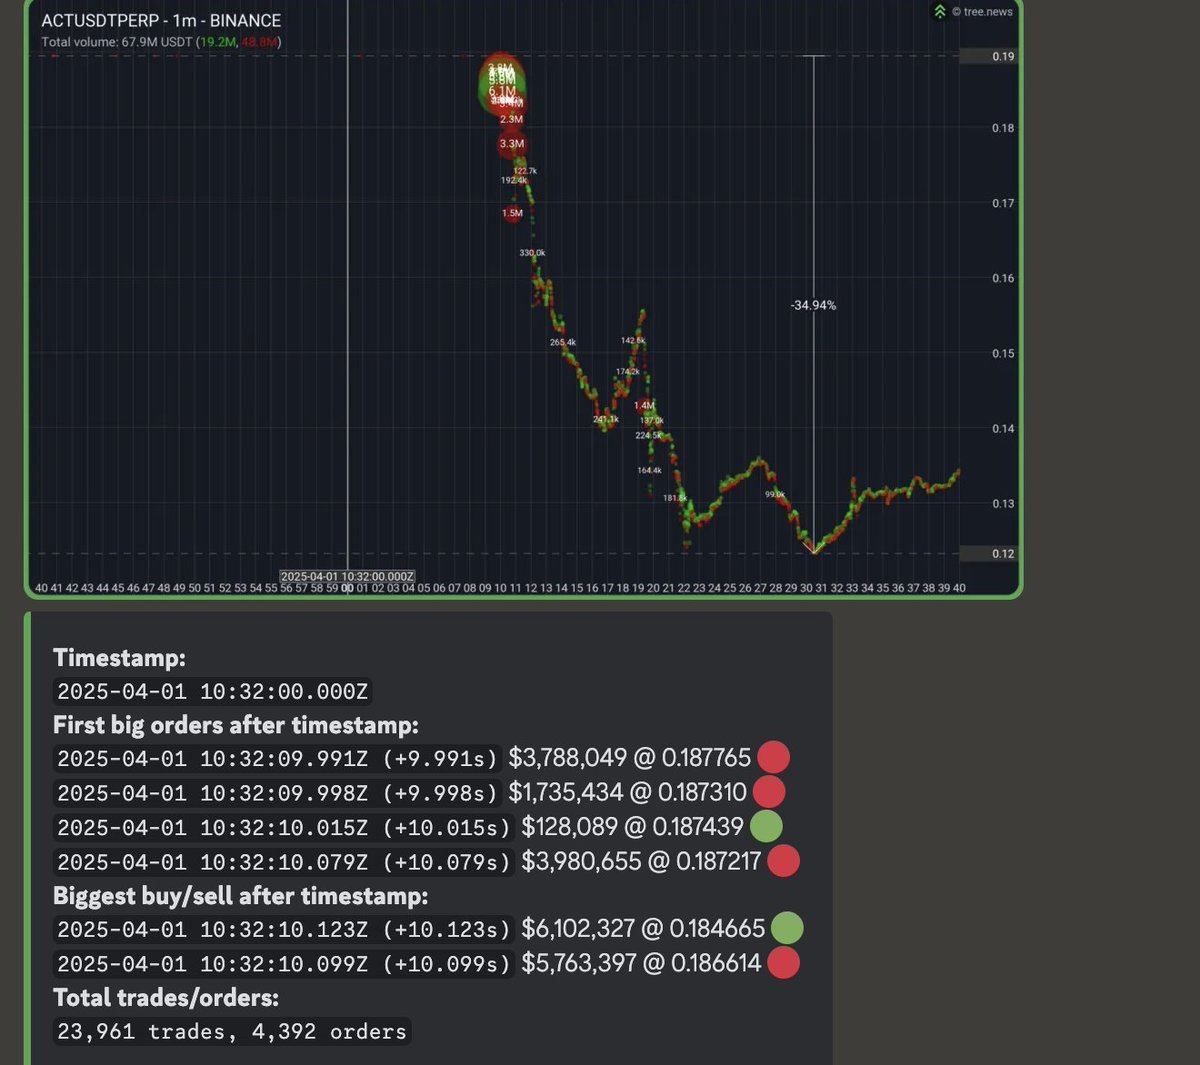
Task: Click the '164.4k' trade label on the chart
Action: (649, 470)
